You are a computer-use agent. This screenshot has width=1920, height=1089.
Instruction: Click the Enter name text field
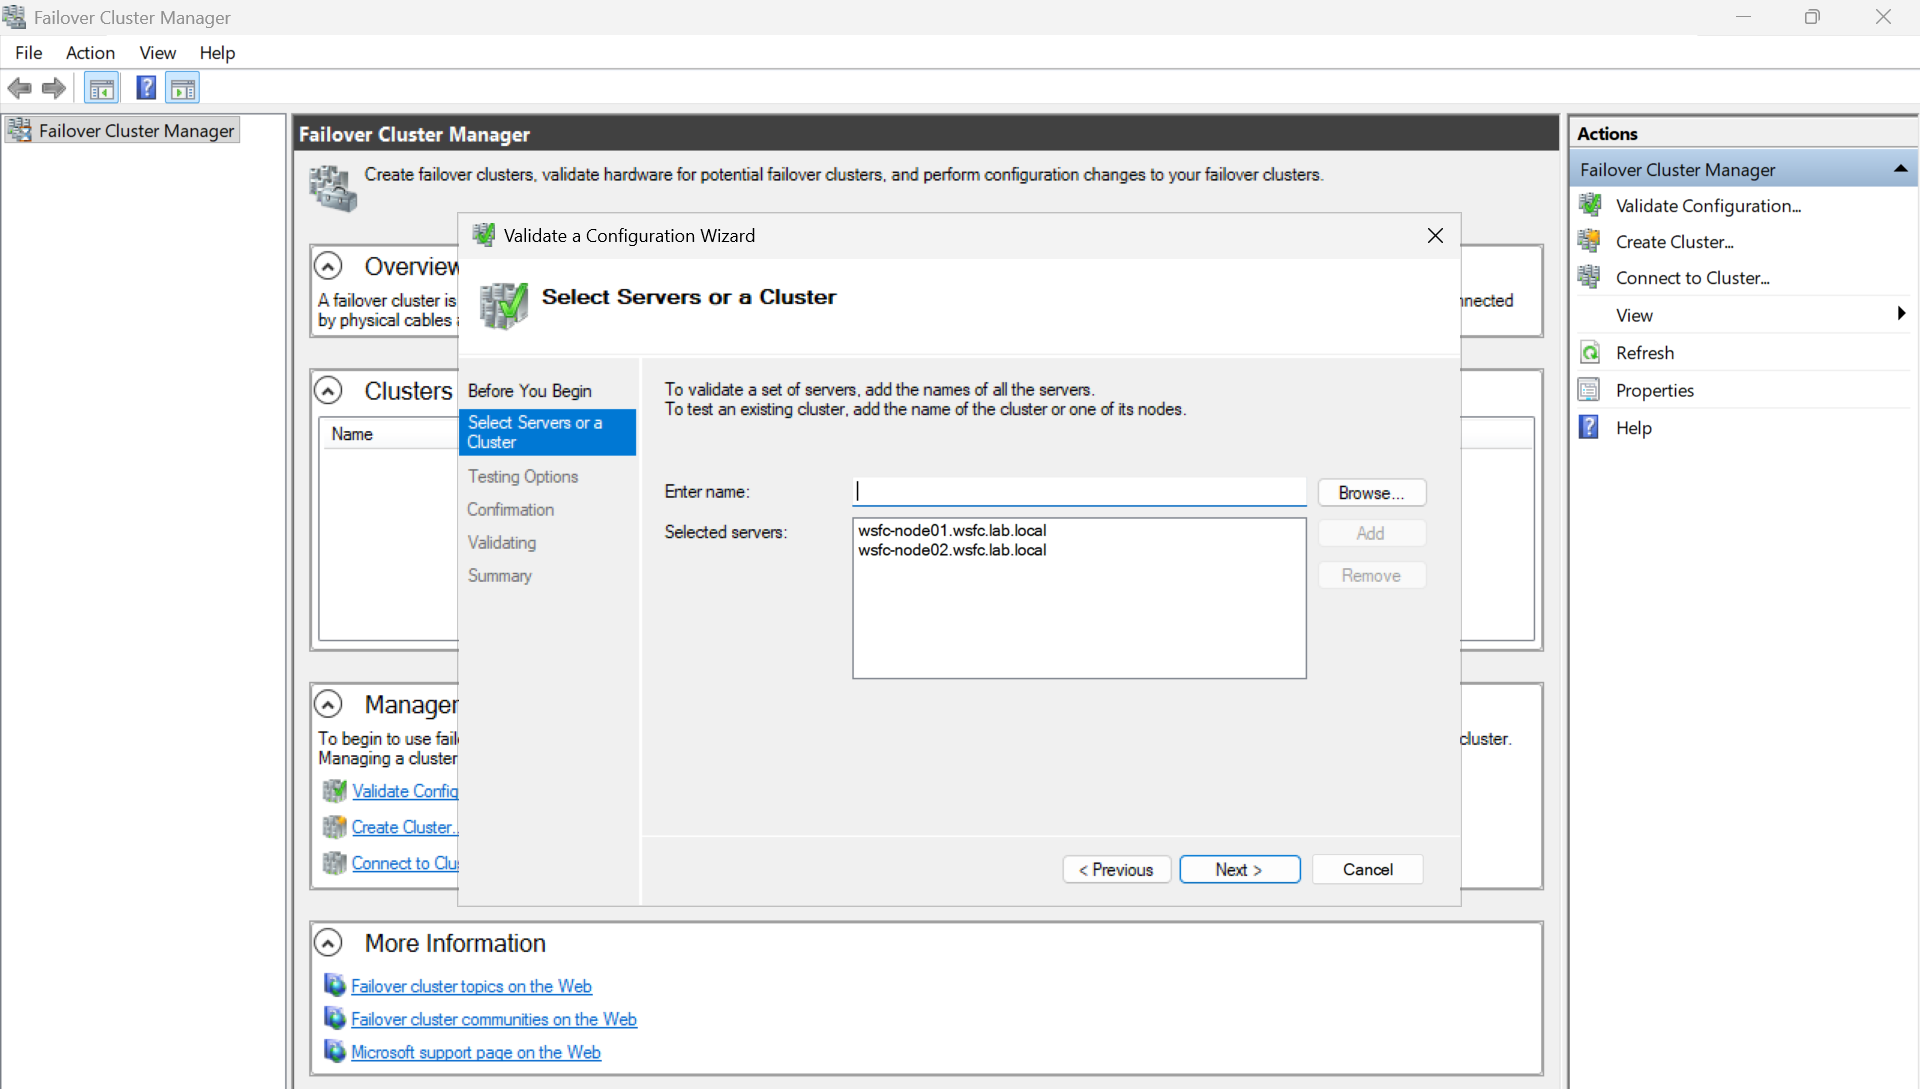tap(1079, 492)
